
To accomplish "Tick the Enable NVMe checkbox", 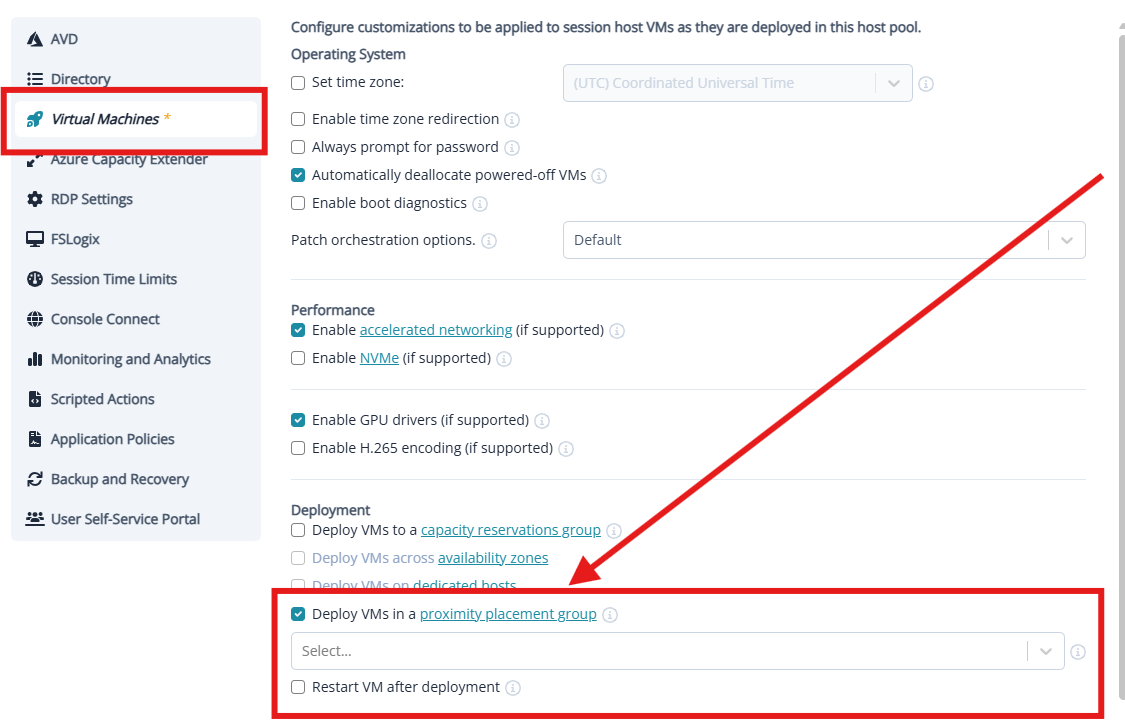I will tap(298, 358).
